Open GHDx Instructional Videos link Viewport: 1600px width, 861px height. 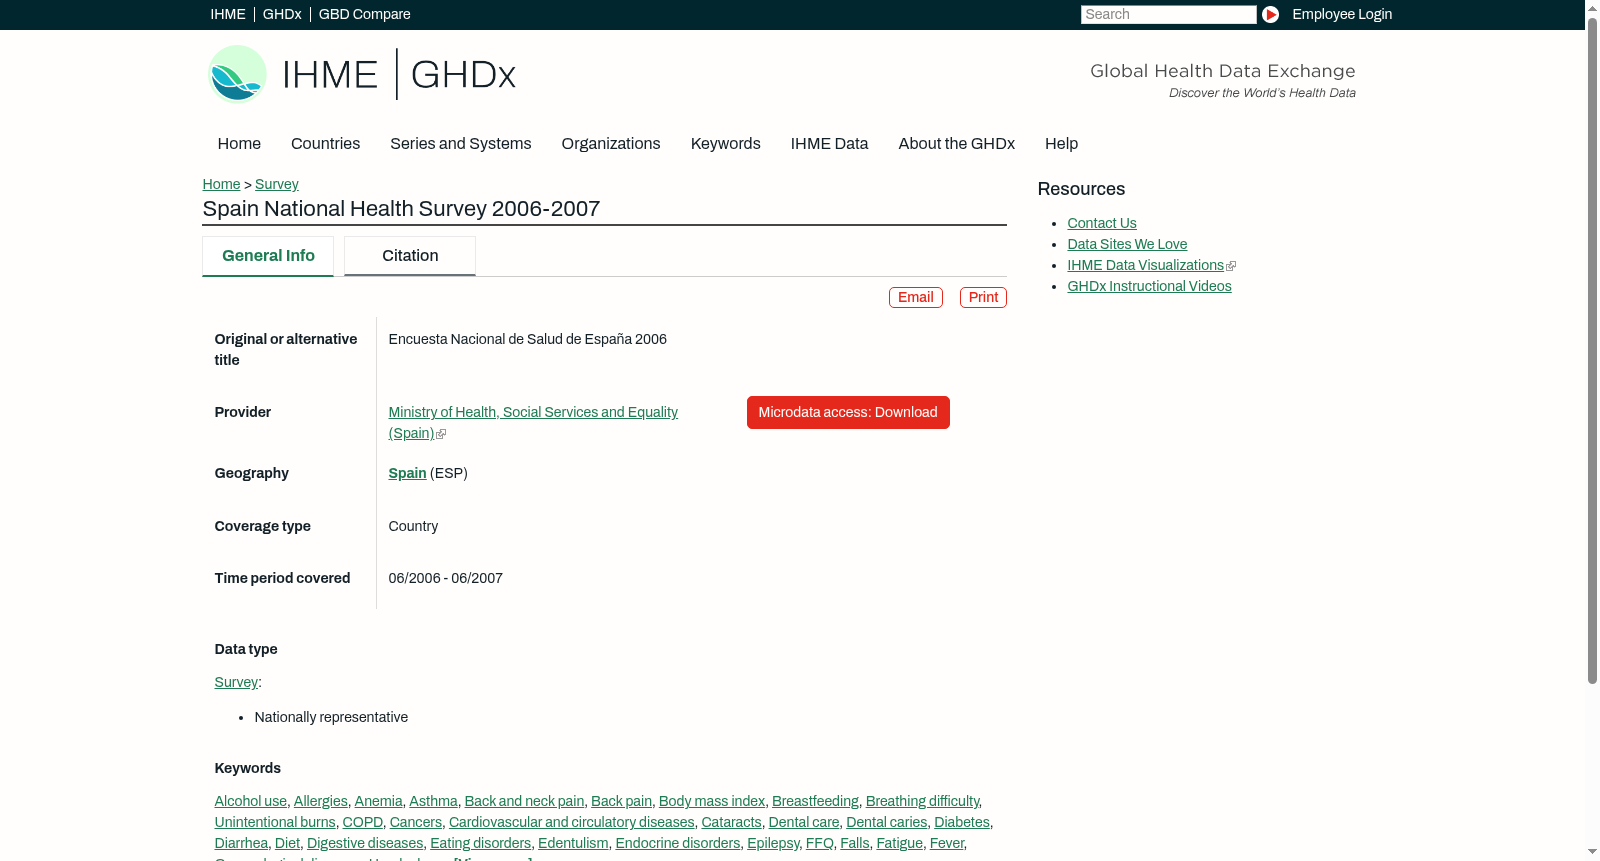[1149, 286]
